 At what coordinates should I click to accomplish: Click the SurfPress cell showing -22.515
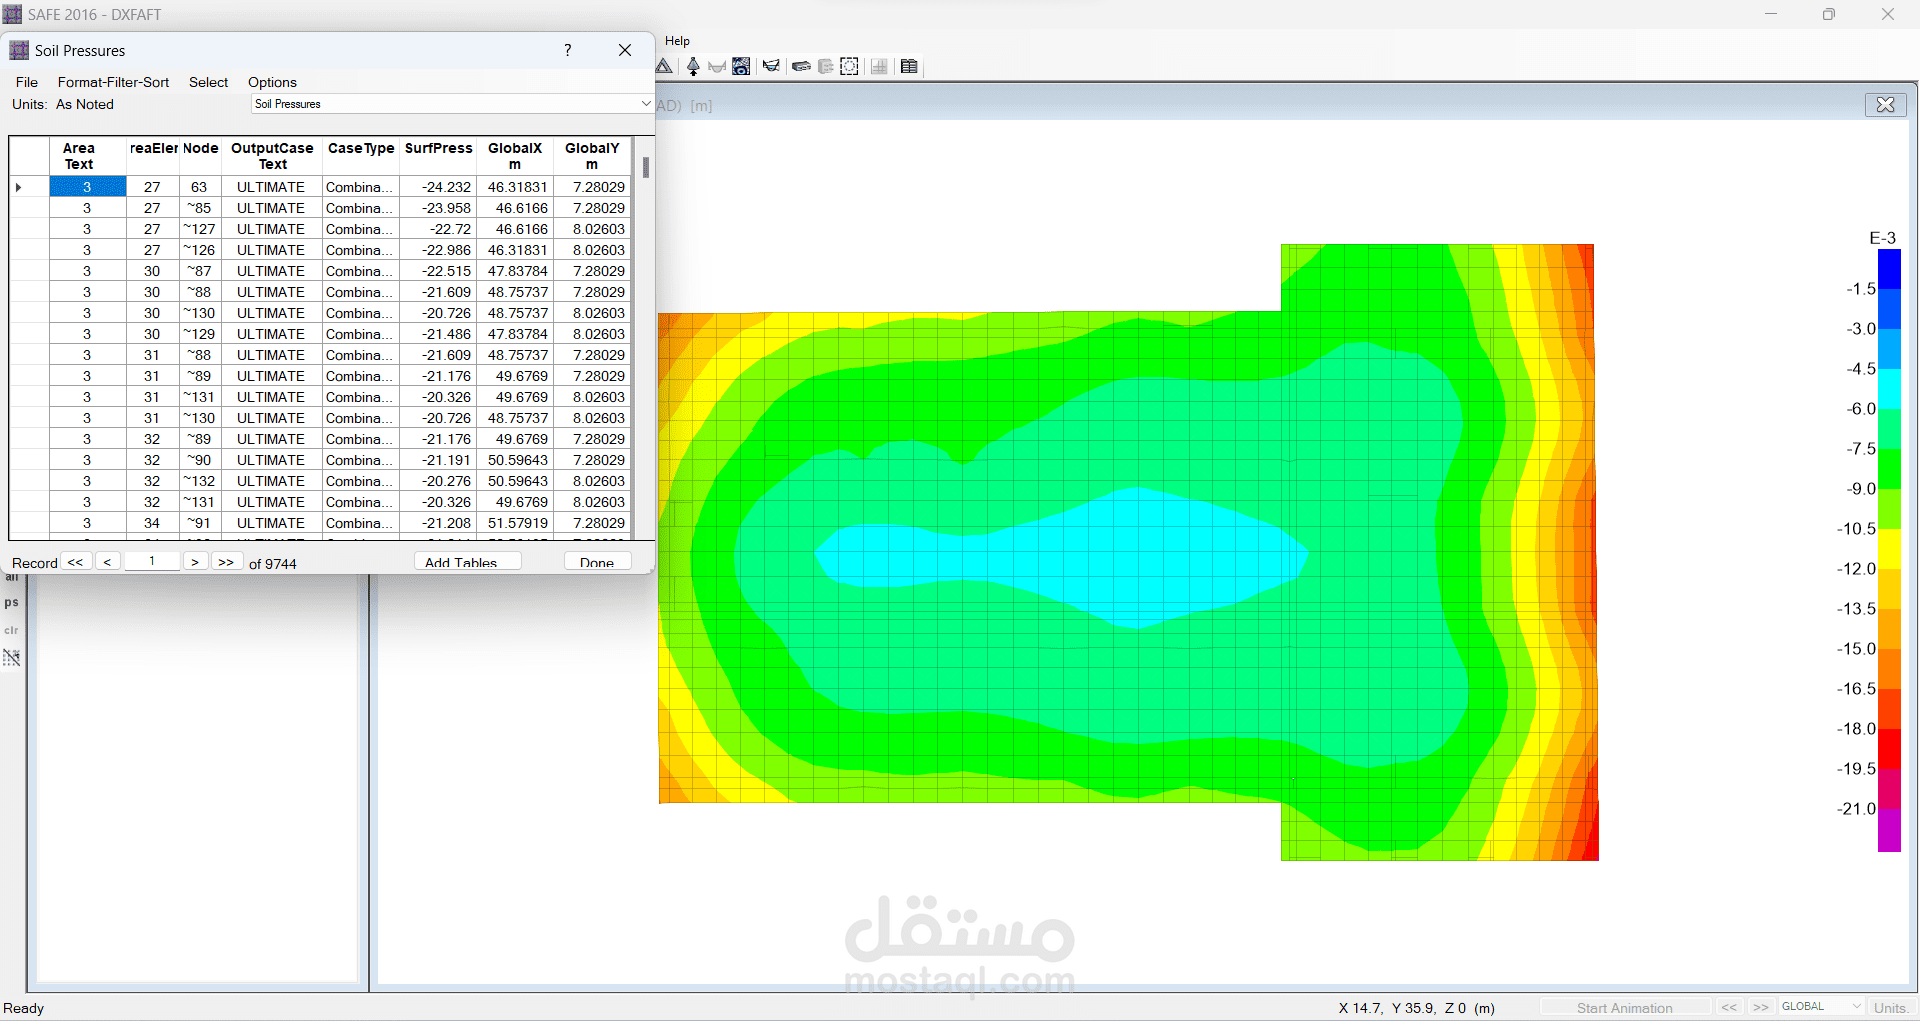[x=438, y=271]
